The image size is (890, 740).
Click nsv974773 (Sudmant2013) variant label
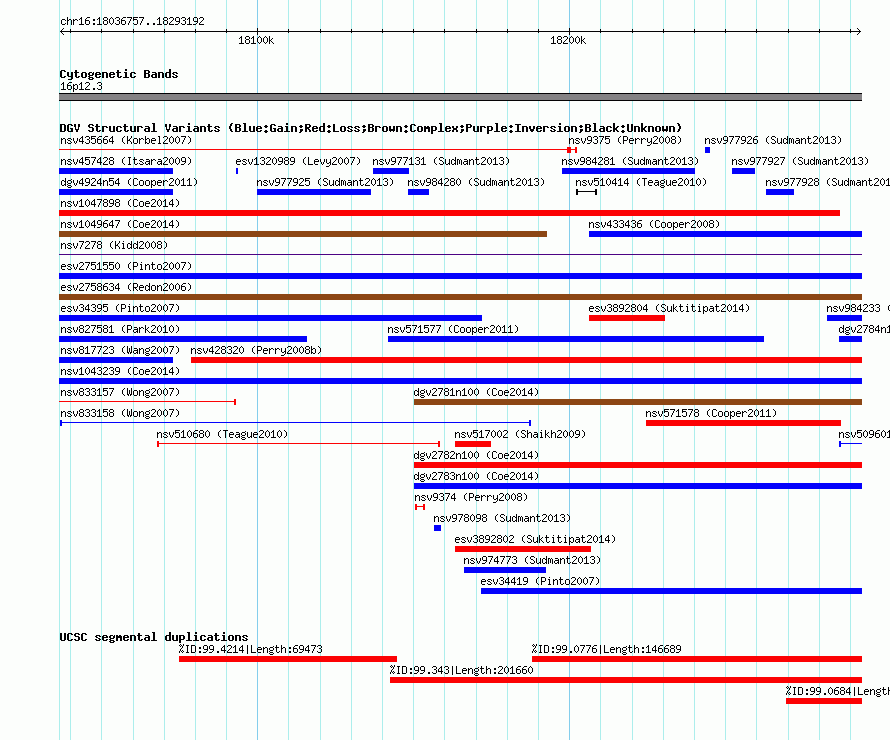point(532,560)
